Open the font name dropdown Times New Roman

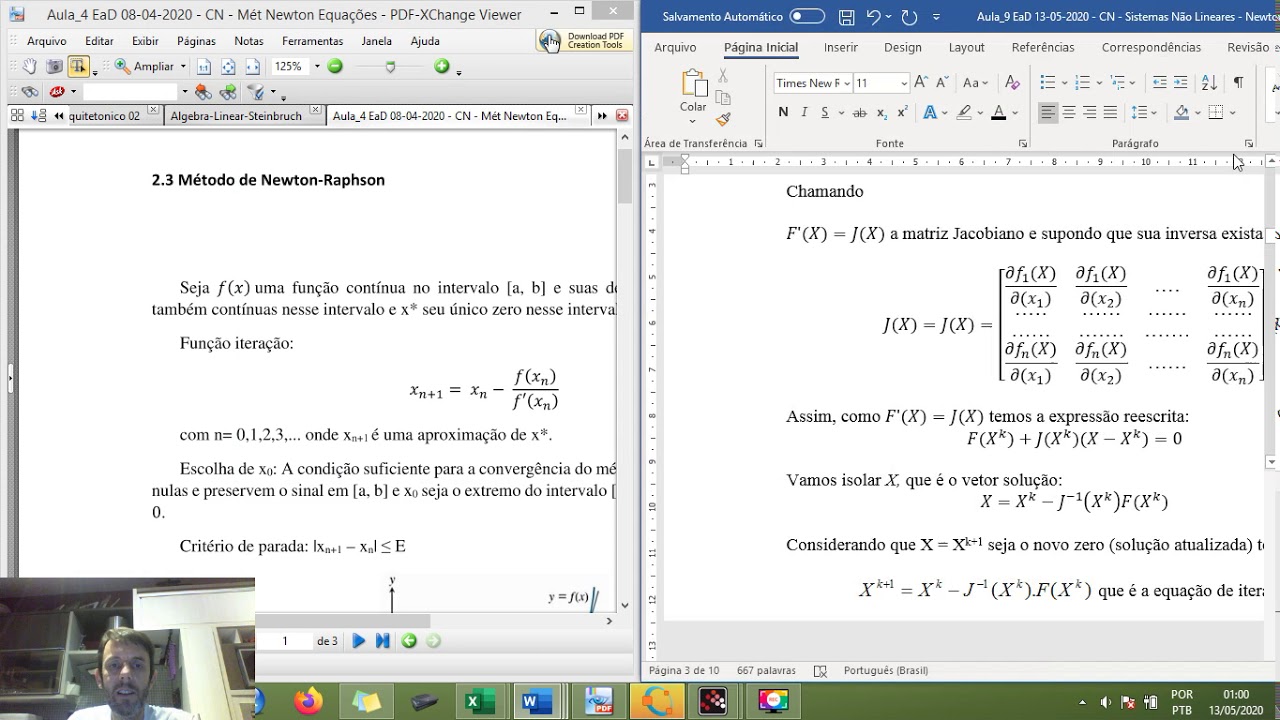[x=847, y=83]
